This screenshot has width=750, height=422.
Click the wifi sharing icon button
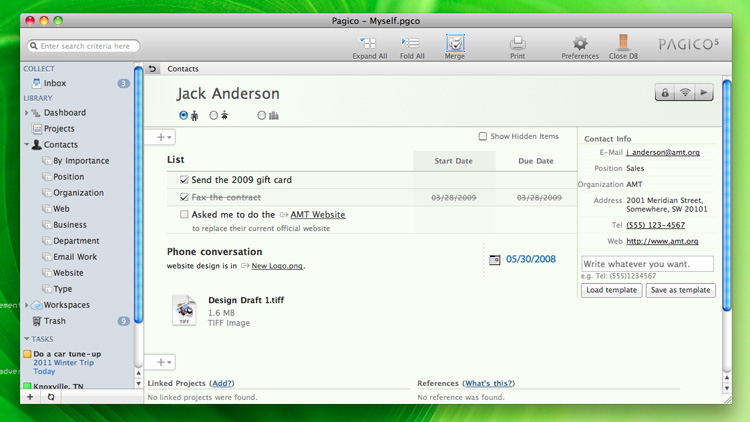[685, 92]
